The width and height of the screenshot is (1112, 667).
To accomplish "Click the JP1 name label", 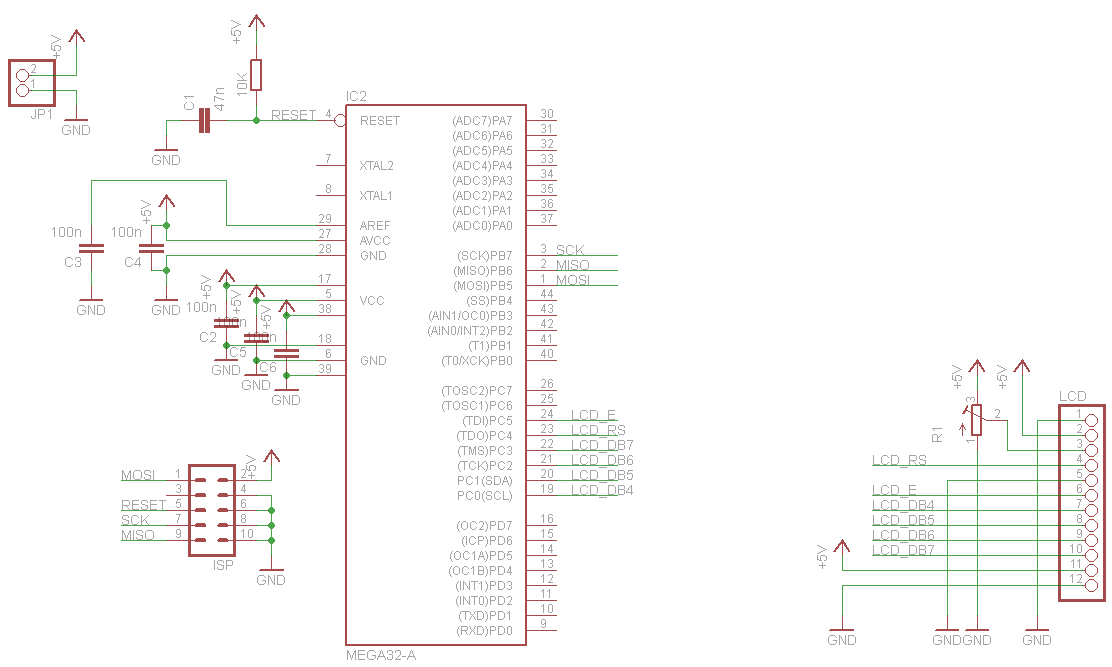I will 41,113.
